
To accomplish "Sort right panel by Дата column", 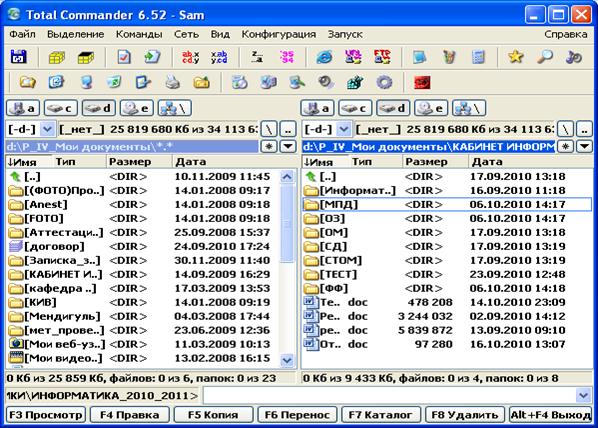I will tap(530, 162).
